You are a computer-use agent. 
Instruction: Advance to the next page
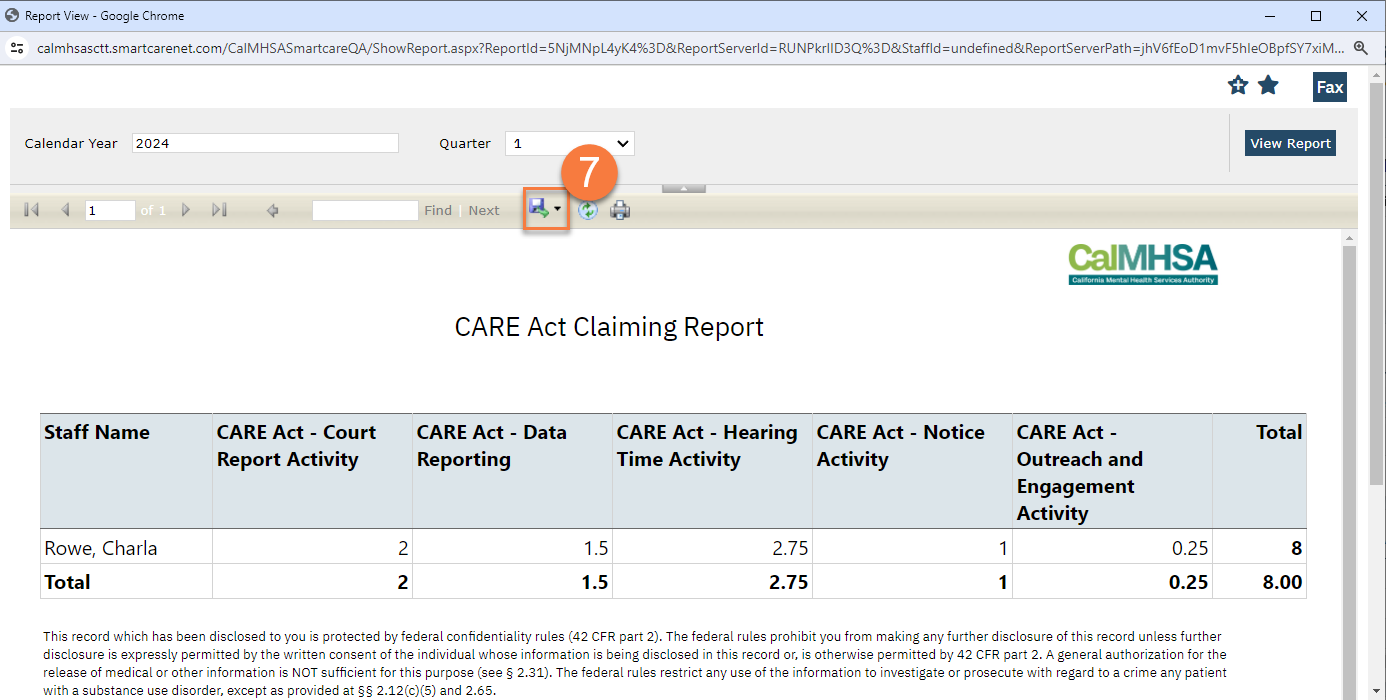point(186,209)
